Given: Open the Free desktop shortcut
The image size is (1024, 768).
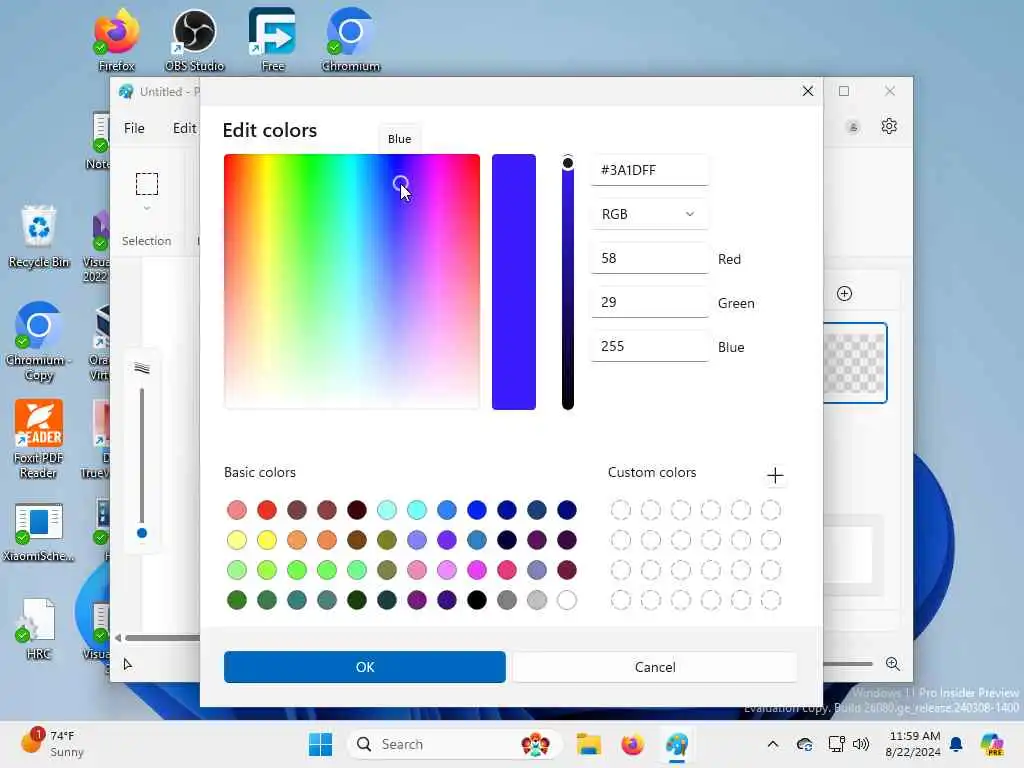Looking at the screenshot, I should [272, 40].
